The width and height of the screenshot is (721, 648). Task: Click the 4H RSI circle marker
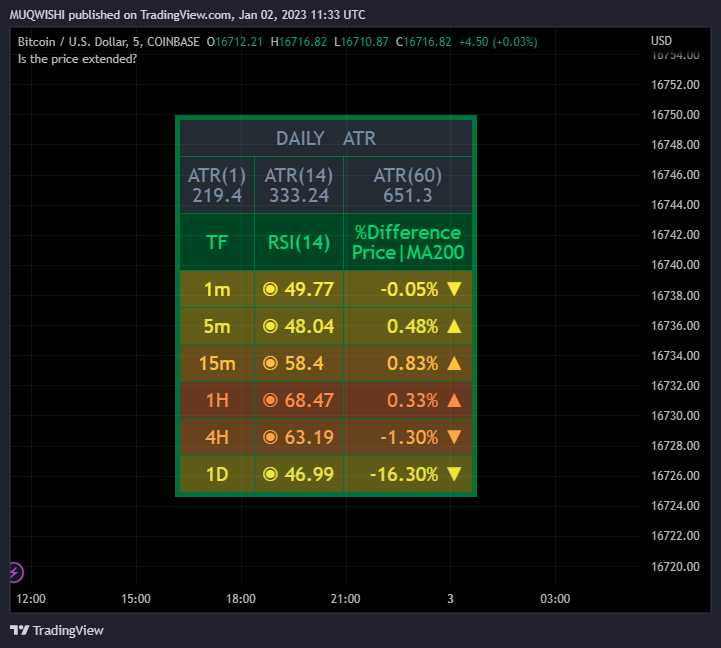tap(270, 437)
